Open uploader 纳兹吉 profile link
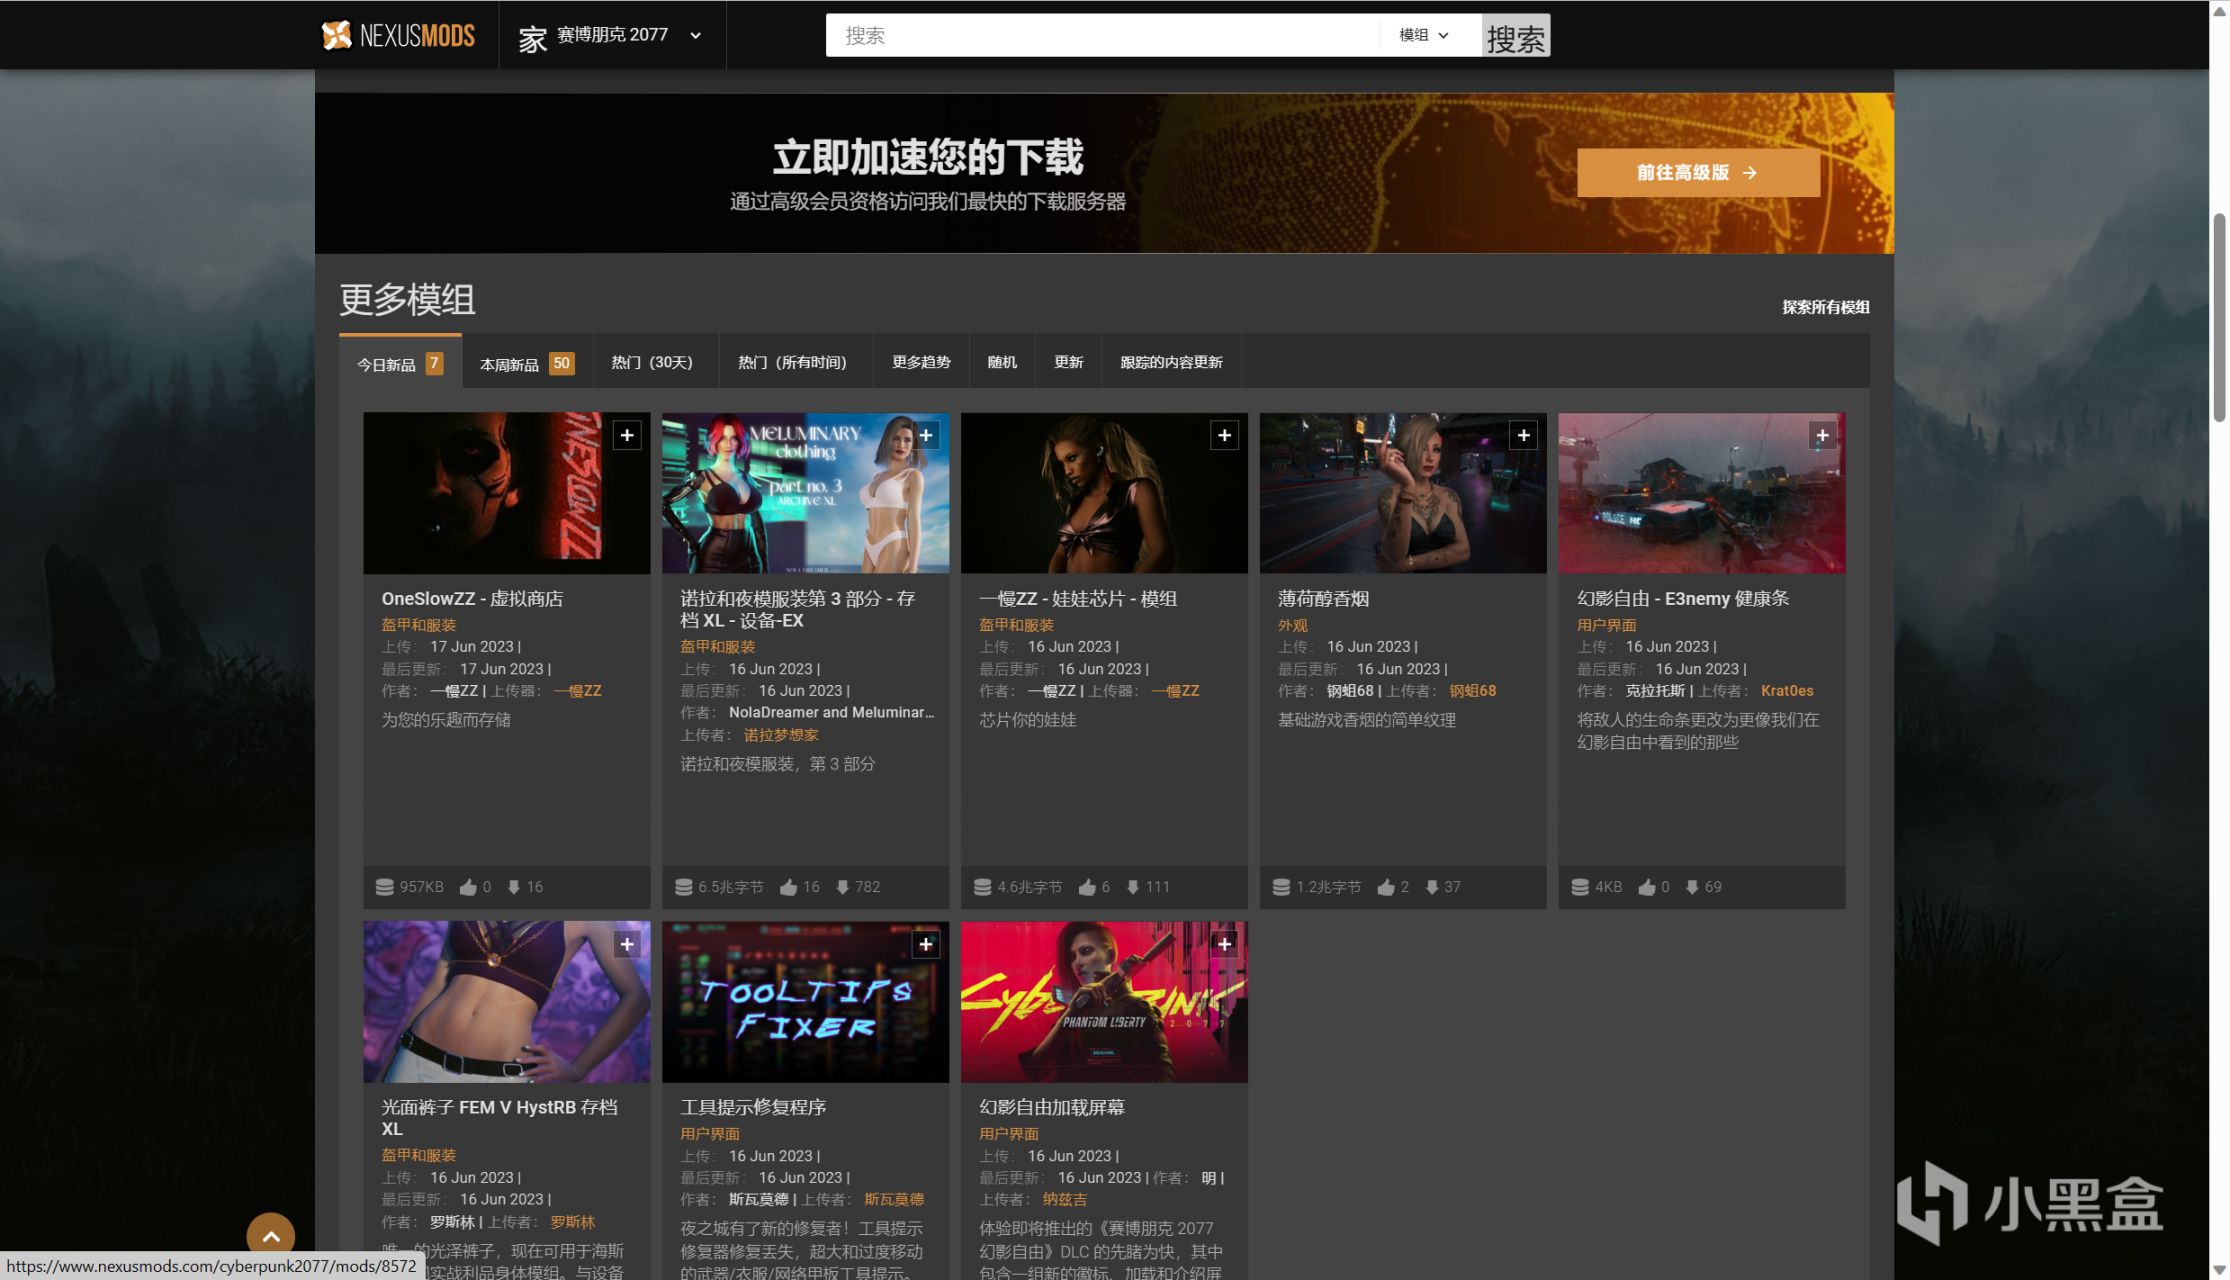This screenshot has height=1280, width=2230. point(1064,1200)
